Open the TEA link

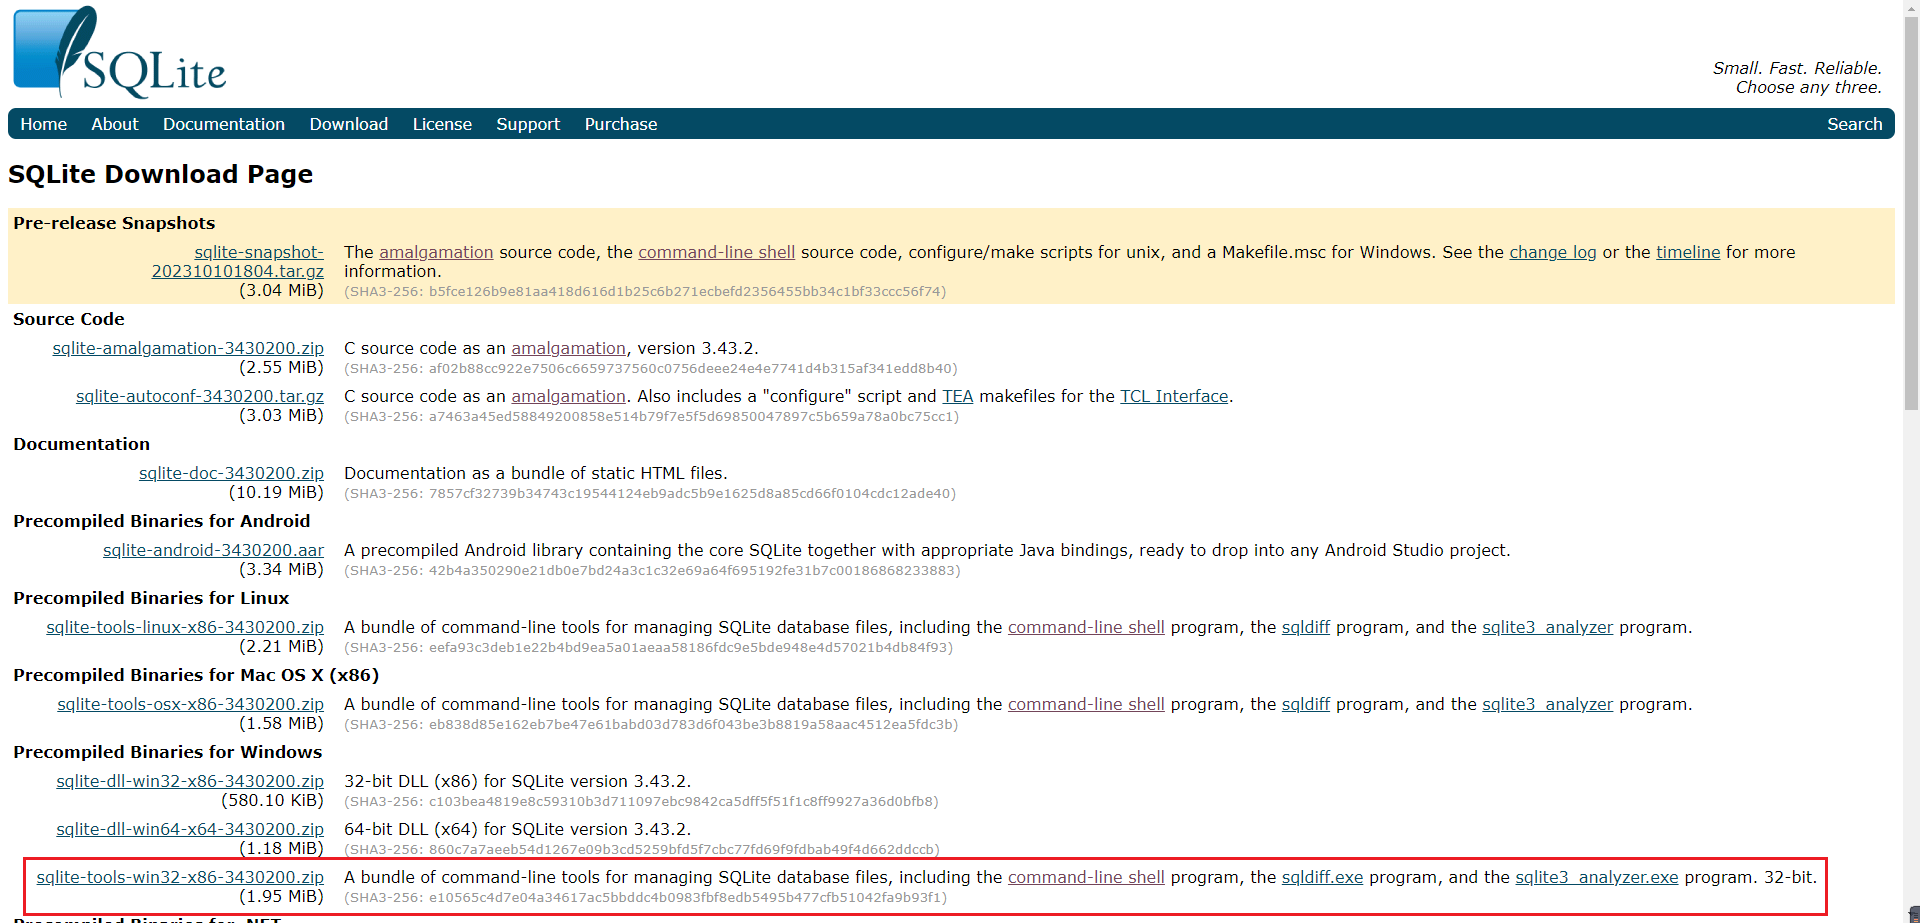click(957, 396)
